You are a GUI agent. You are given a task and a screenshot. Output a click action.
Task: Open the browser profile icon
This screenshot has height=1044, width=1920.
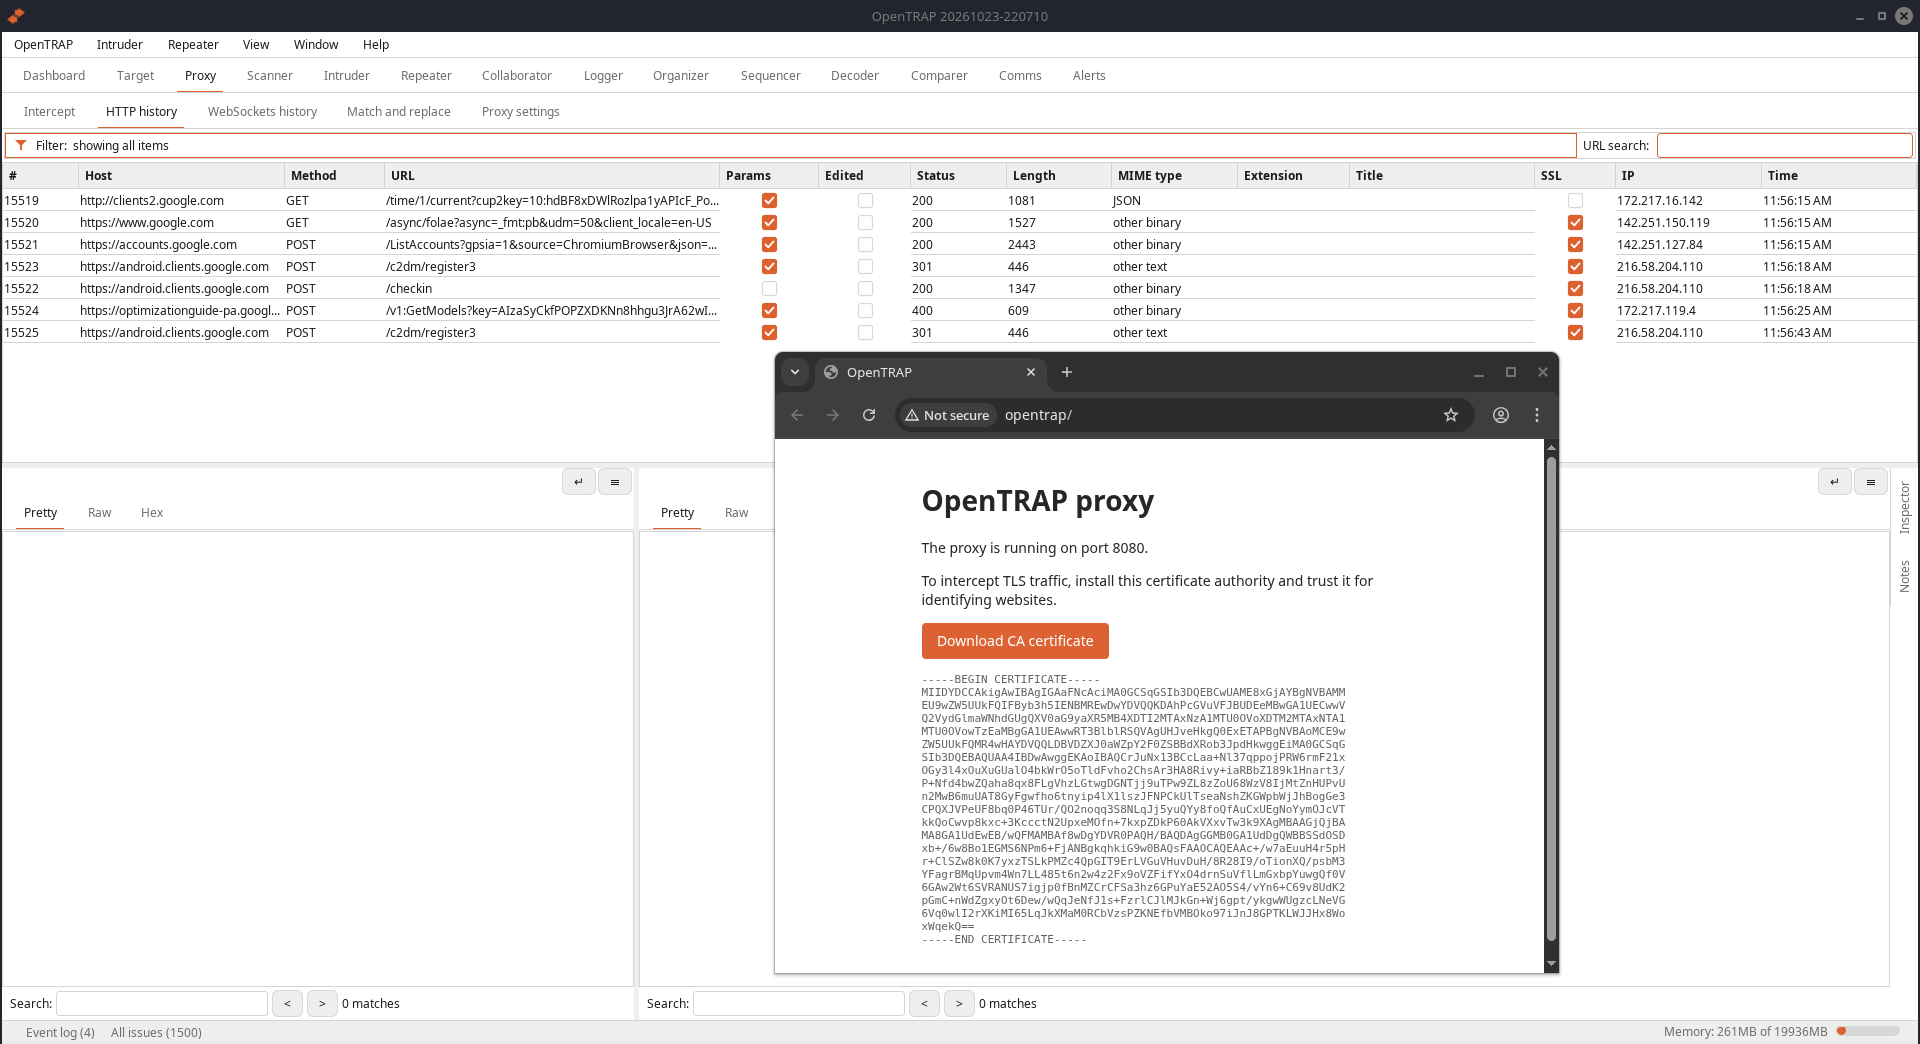(x=1501, y=415)
